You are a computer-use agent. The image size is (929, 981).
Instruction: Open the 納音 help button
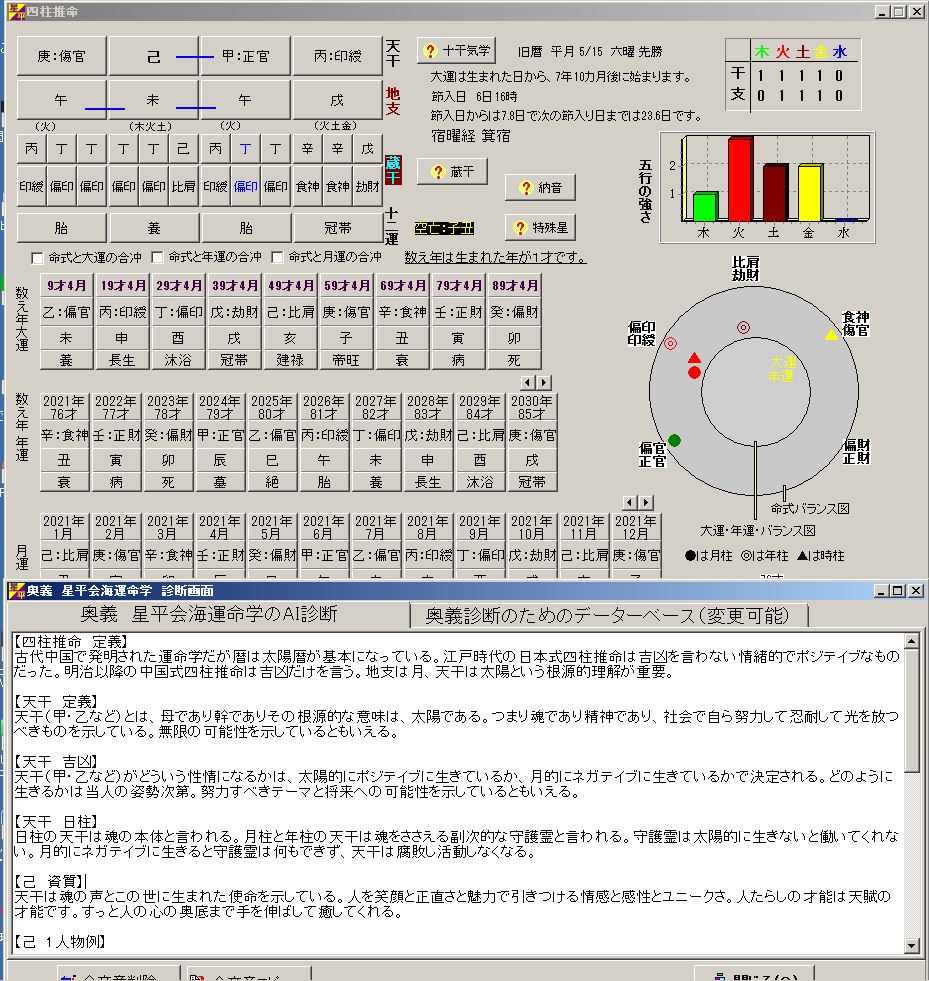tap(540, 187)
